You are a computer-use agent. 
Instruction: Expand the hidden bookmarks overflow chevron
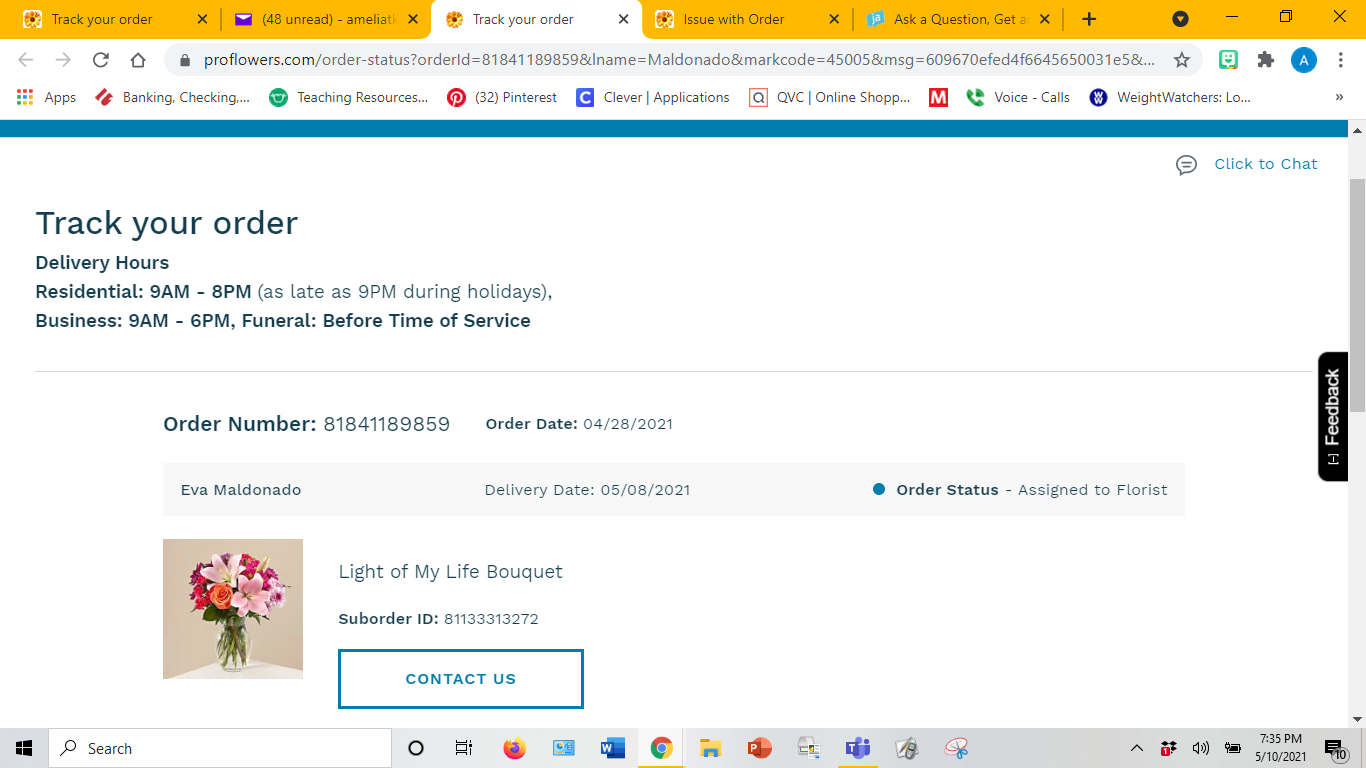point(1339,97)
